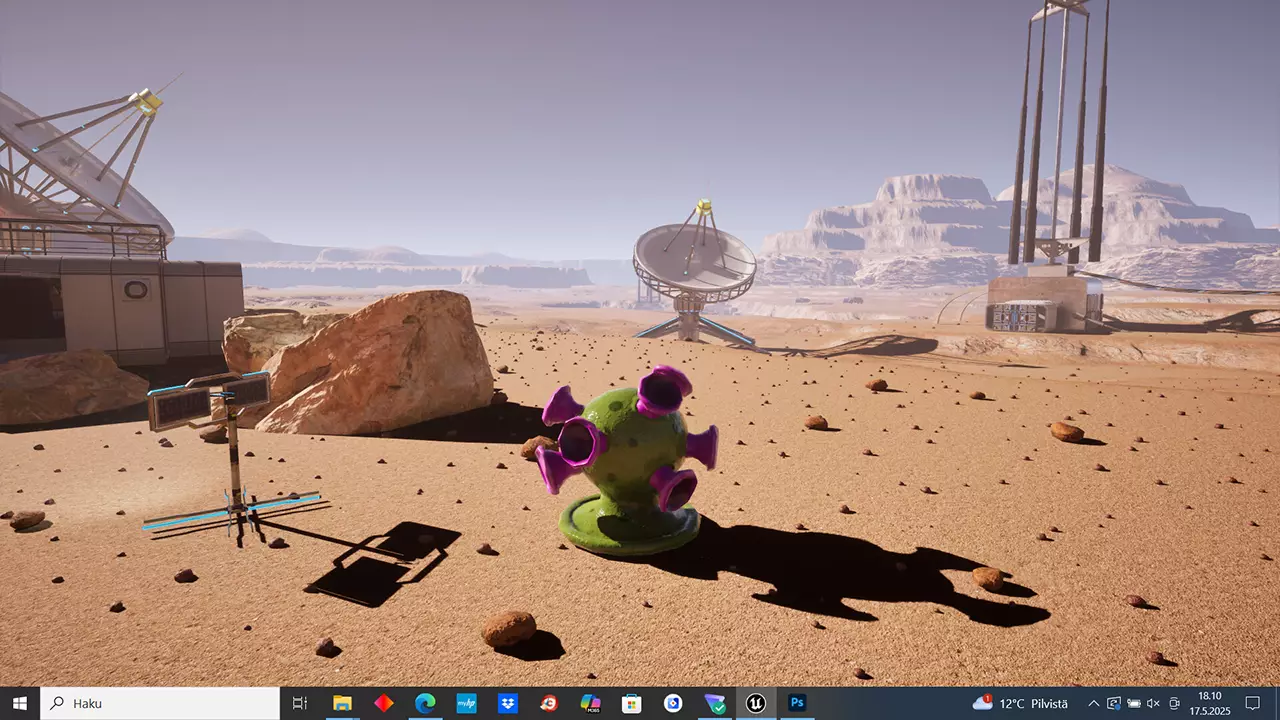Open the notification center
Screen dimensions: 1280x720
click(1252, 703)
